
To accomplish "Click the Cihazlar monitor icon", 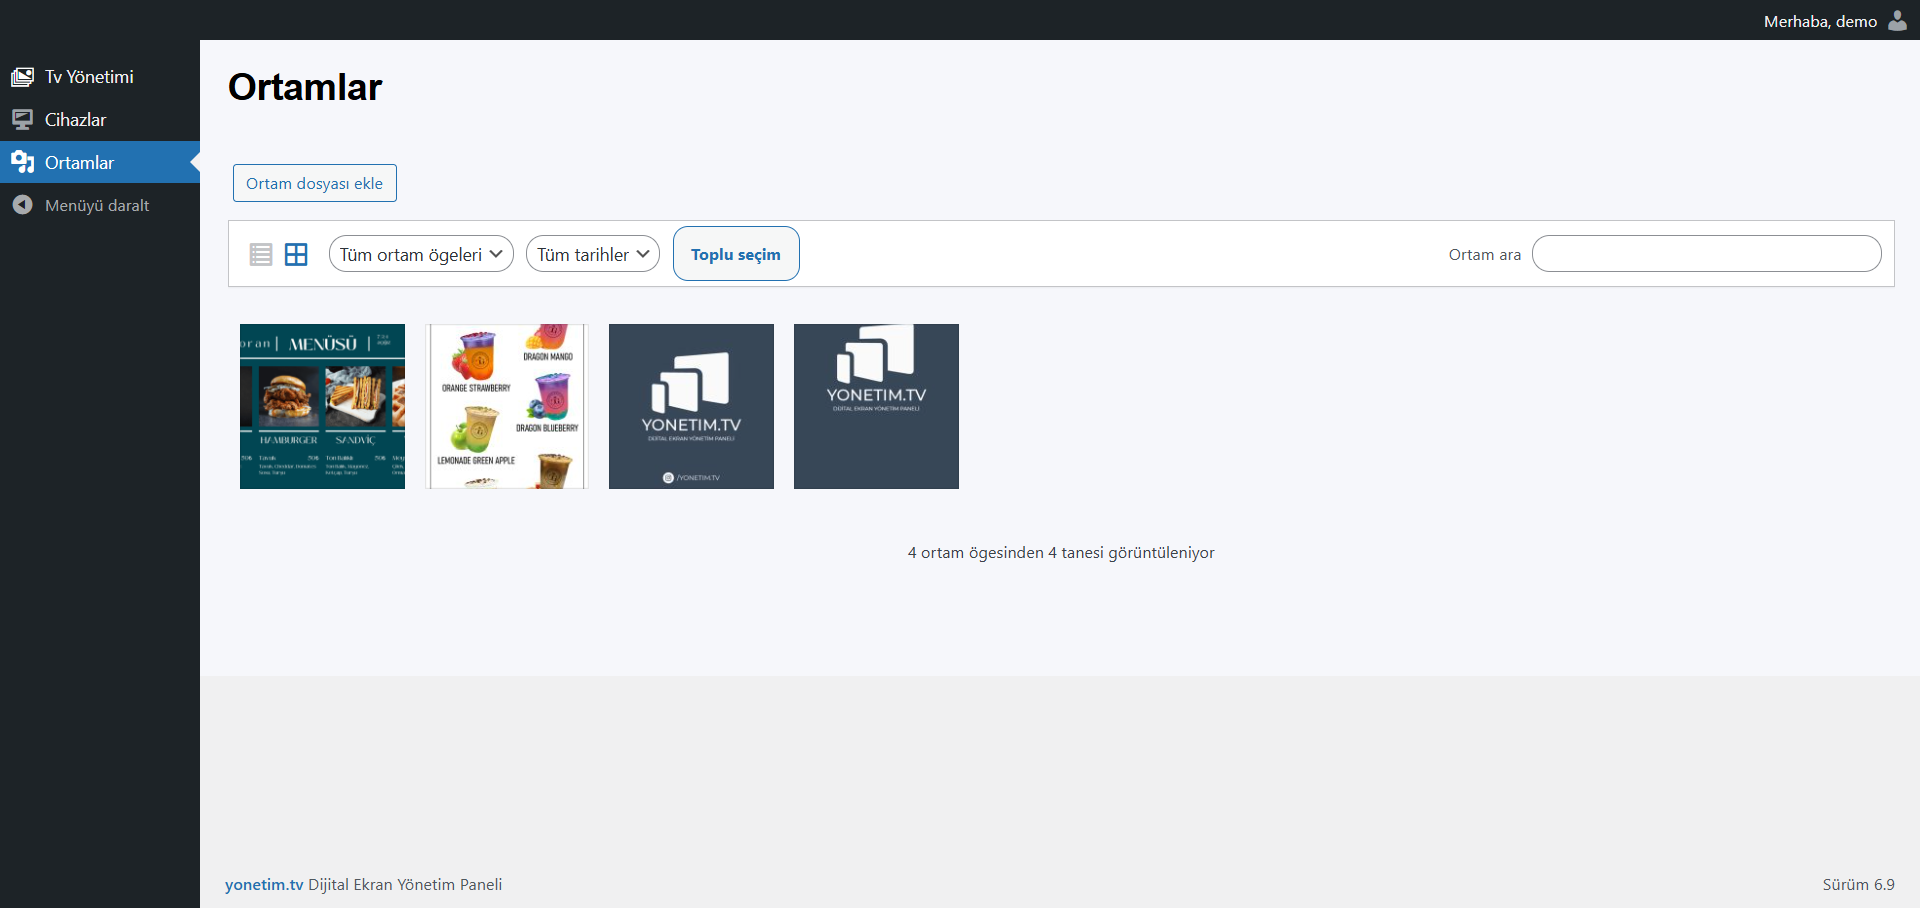I will (x=22, y=120).
